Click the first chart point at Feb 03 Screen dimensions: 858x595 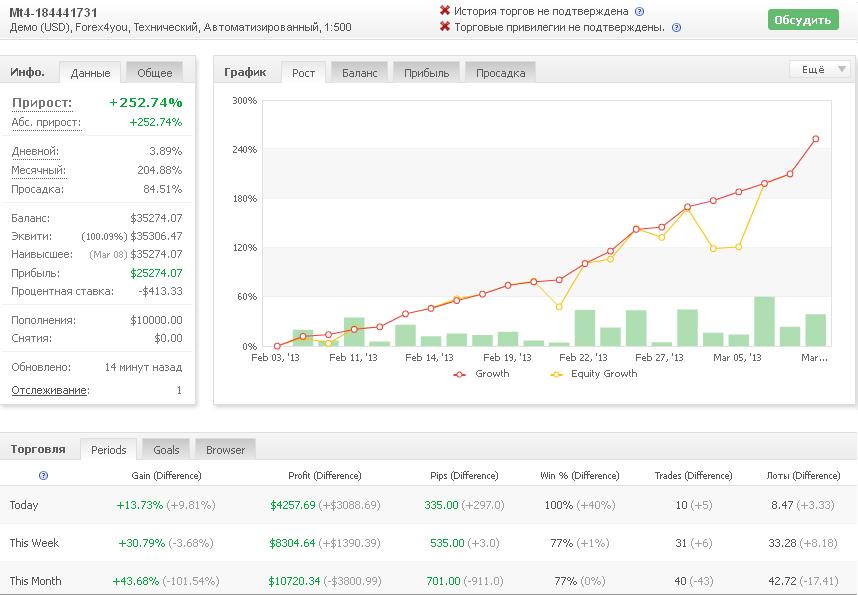277,346
